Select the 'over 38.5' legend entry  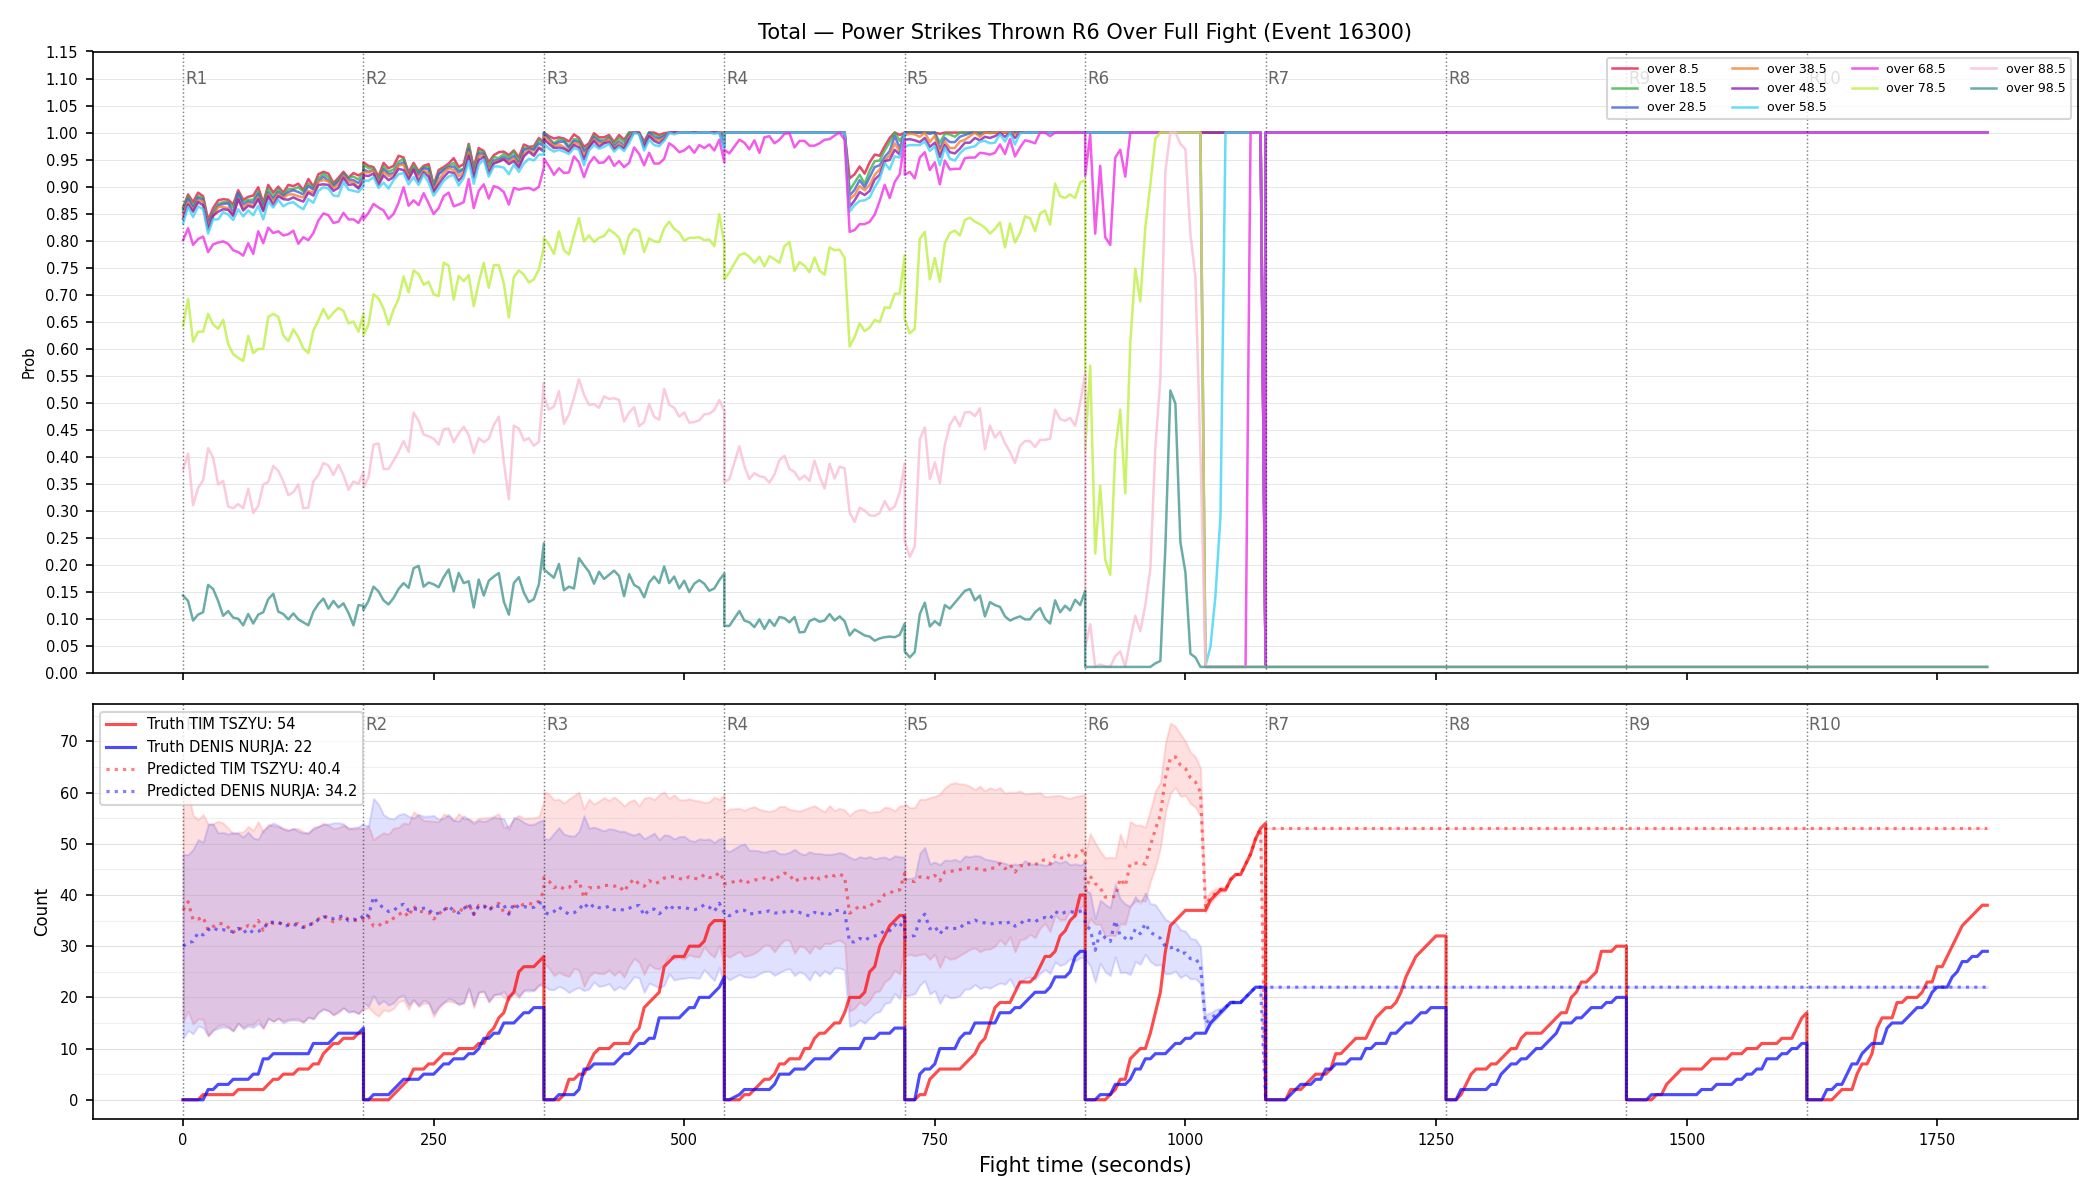click(x=1779, y=69)
